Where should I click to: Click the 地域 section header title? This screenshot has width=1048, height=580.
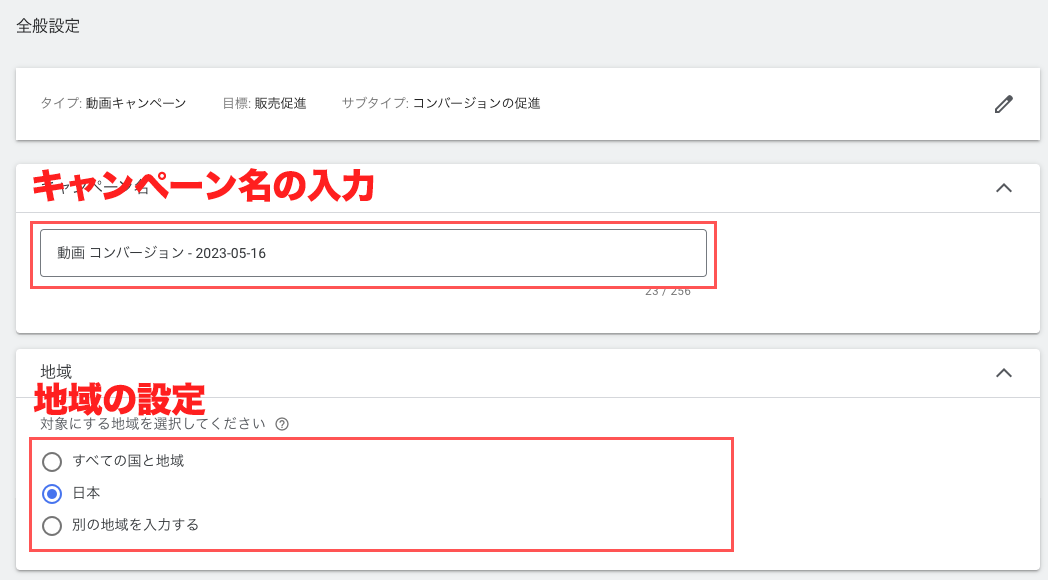pos(56,372)
